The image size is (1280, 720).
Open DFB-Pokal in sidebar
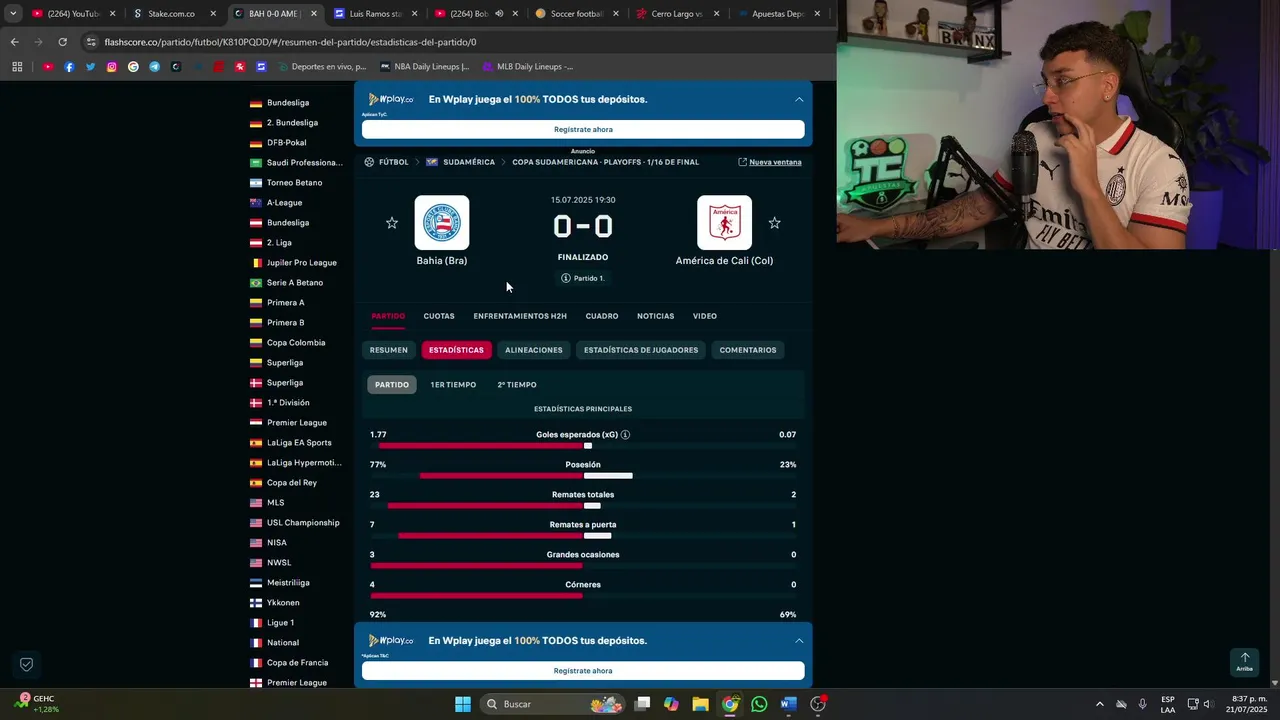point(286,143)
